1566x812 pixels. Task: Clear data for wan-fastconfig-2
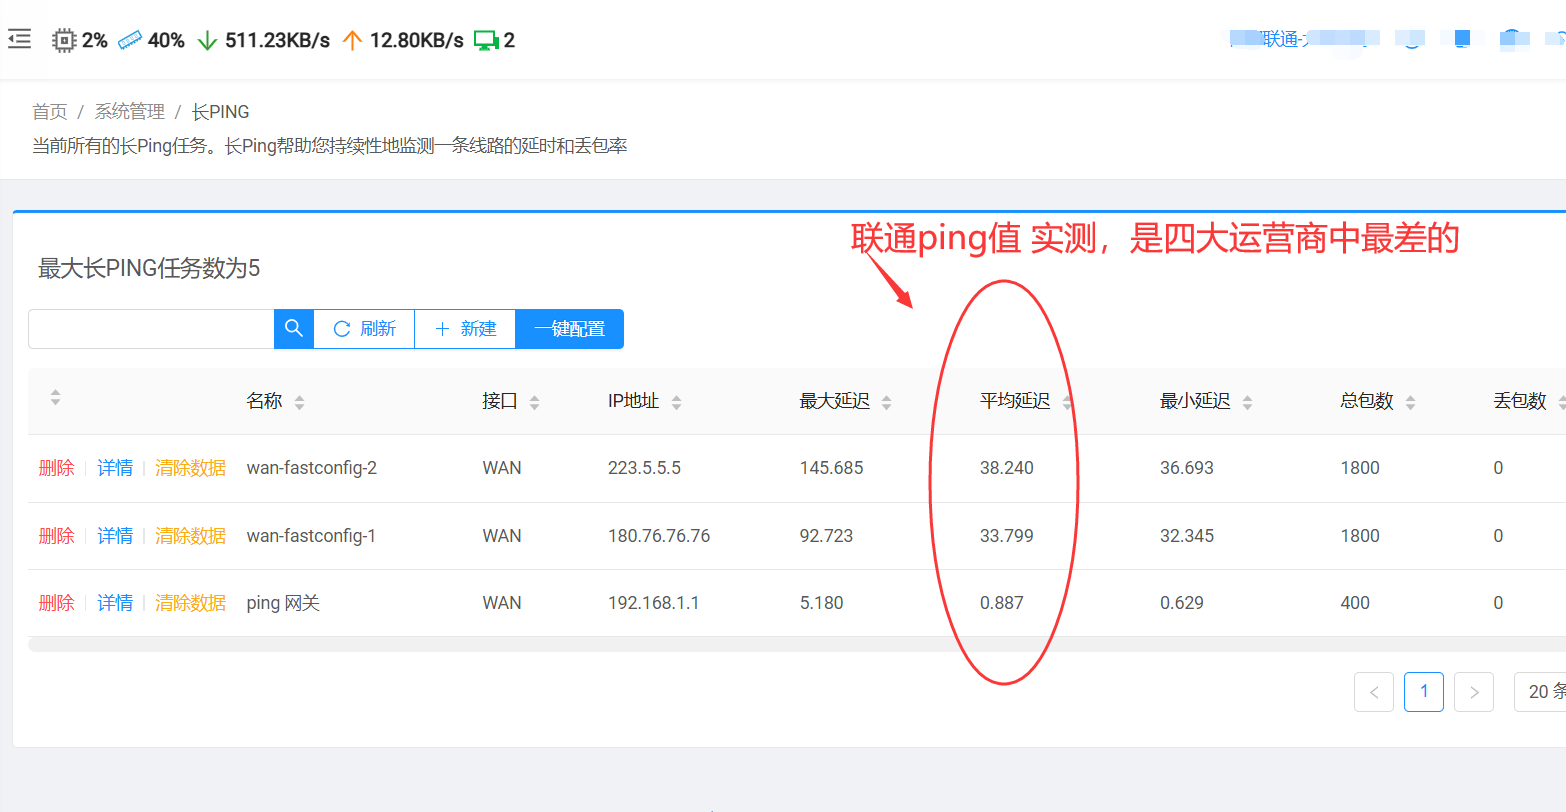pyautogui.click(x=190, y=468)
